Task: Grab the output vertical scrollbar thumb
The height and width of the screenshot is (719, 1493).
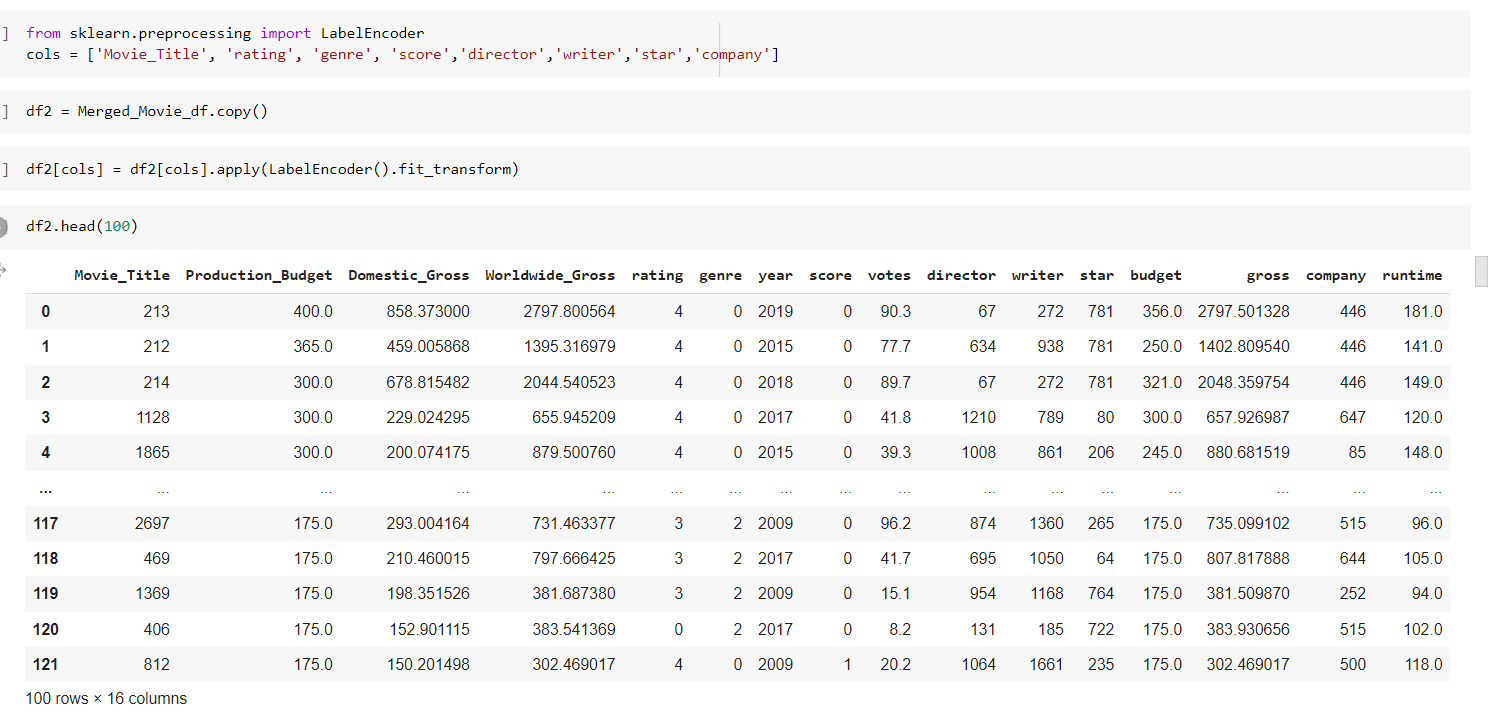Action: [1481, 271]
